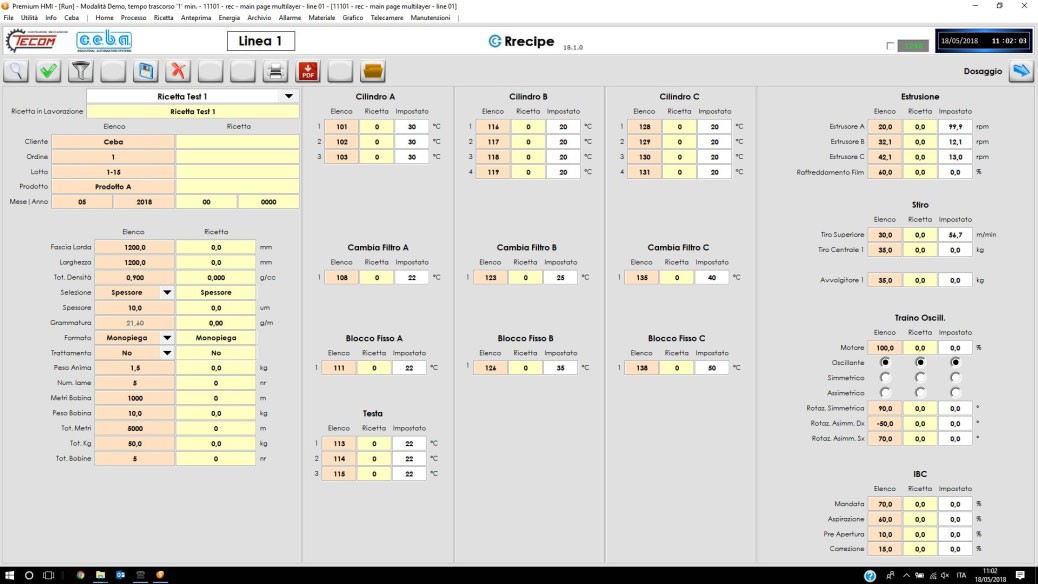Delete using the red X icon
The height and width of the screenshot is (584, 1038).
[178, 71]
